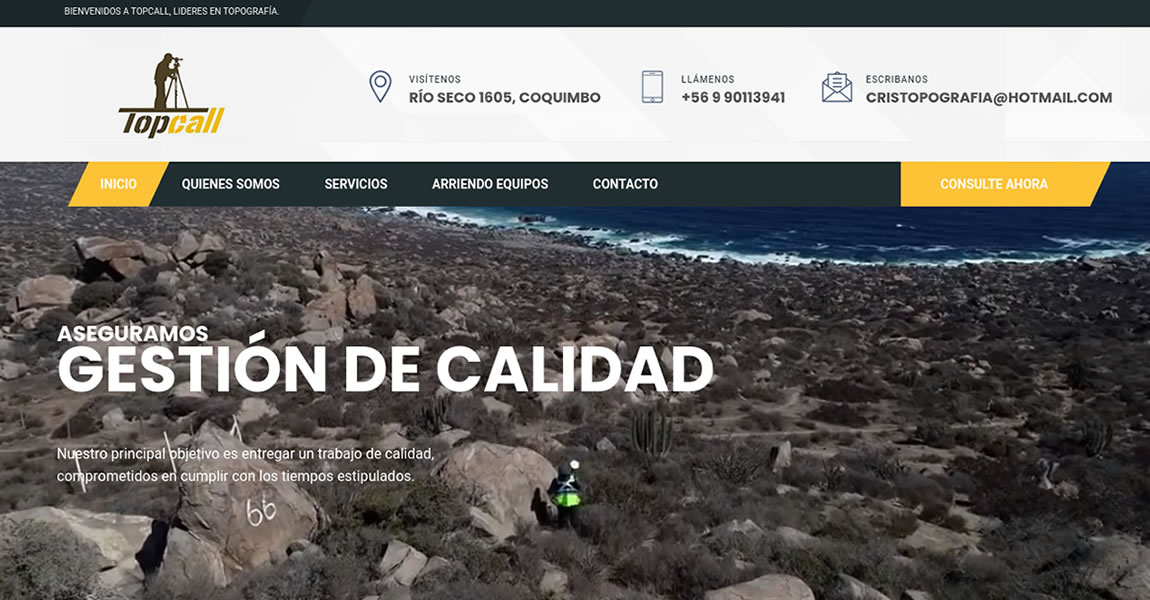The height and width of the screenshot is (600, 1150).
Task: Click the Llámenos label
Action: pos(708,79)
